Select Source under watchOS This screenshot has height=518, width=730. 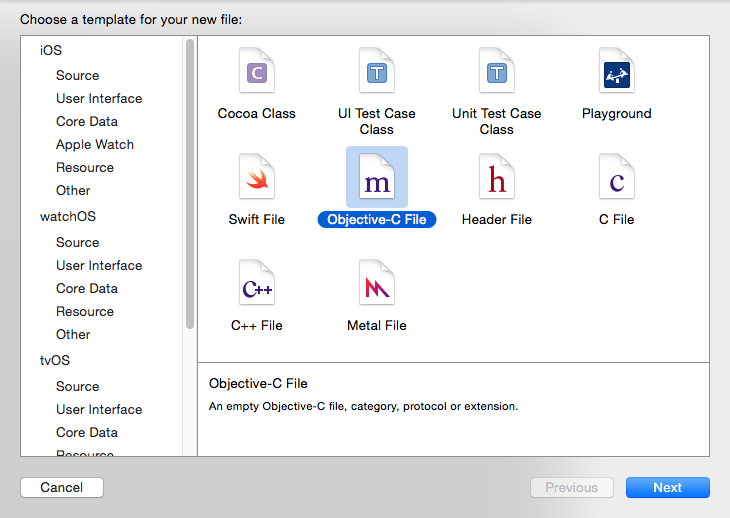coord(77,242)
